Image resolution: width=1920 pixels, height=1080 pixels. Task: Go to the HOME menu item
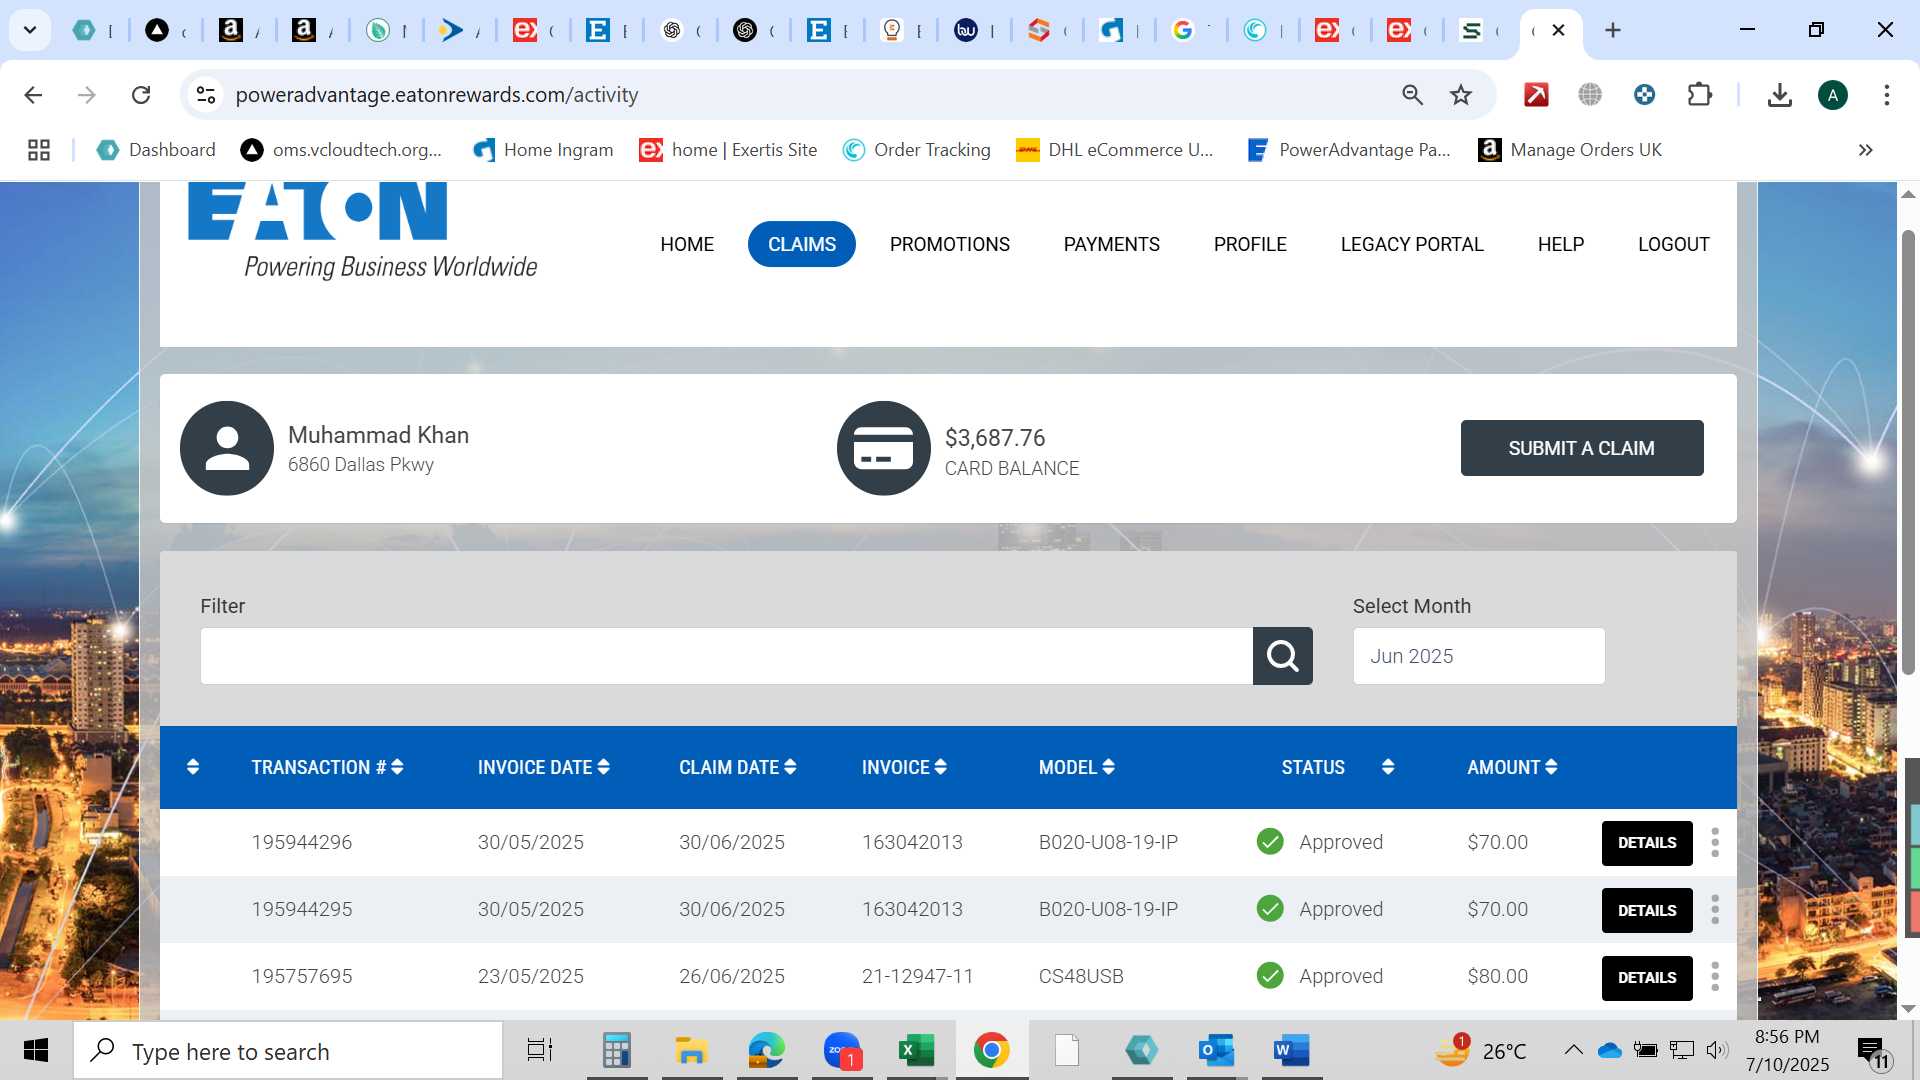687,244
